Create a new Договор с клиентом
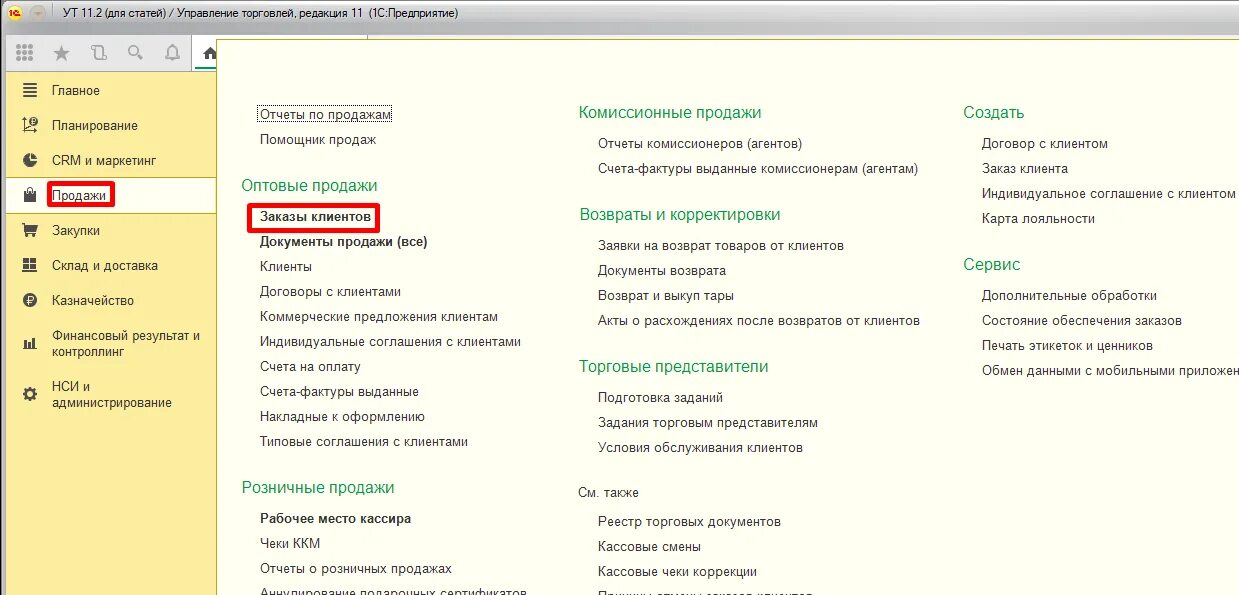This screenshot has width=1239, height=595. click(x=1045, y=143)
